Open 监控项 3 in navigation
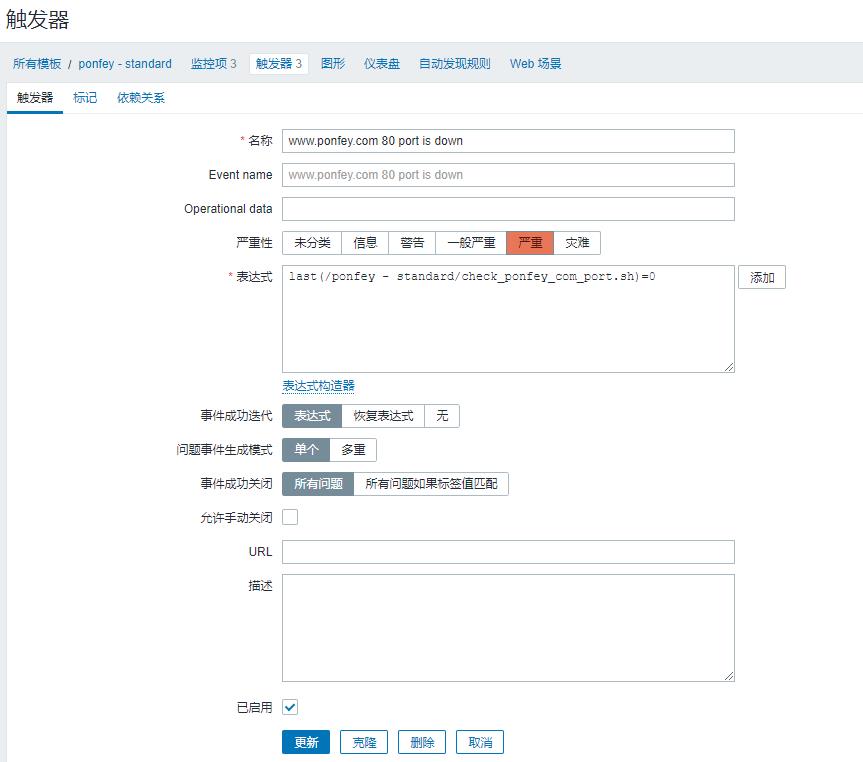 click(214, 64)
